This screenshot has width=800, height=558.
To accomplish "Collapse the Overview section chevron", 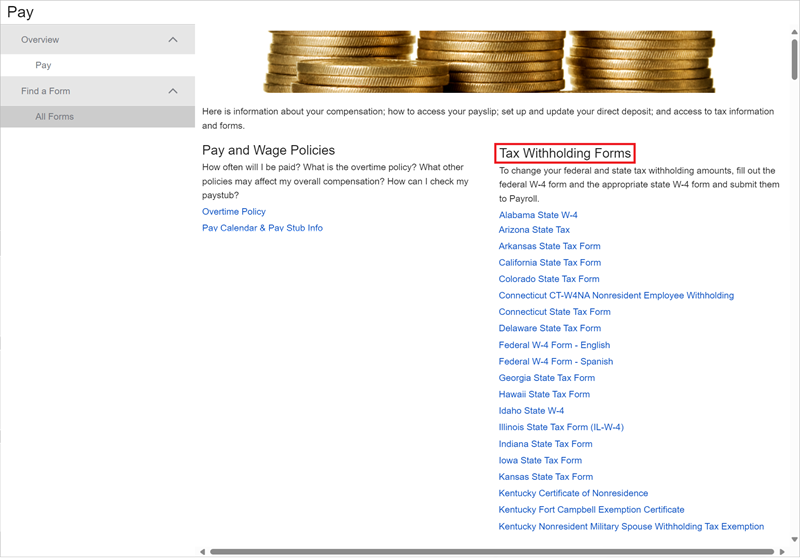I will click(x=173, y=39).
